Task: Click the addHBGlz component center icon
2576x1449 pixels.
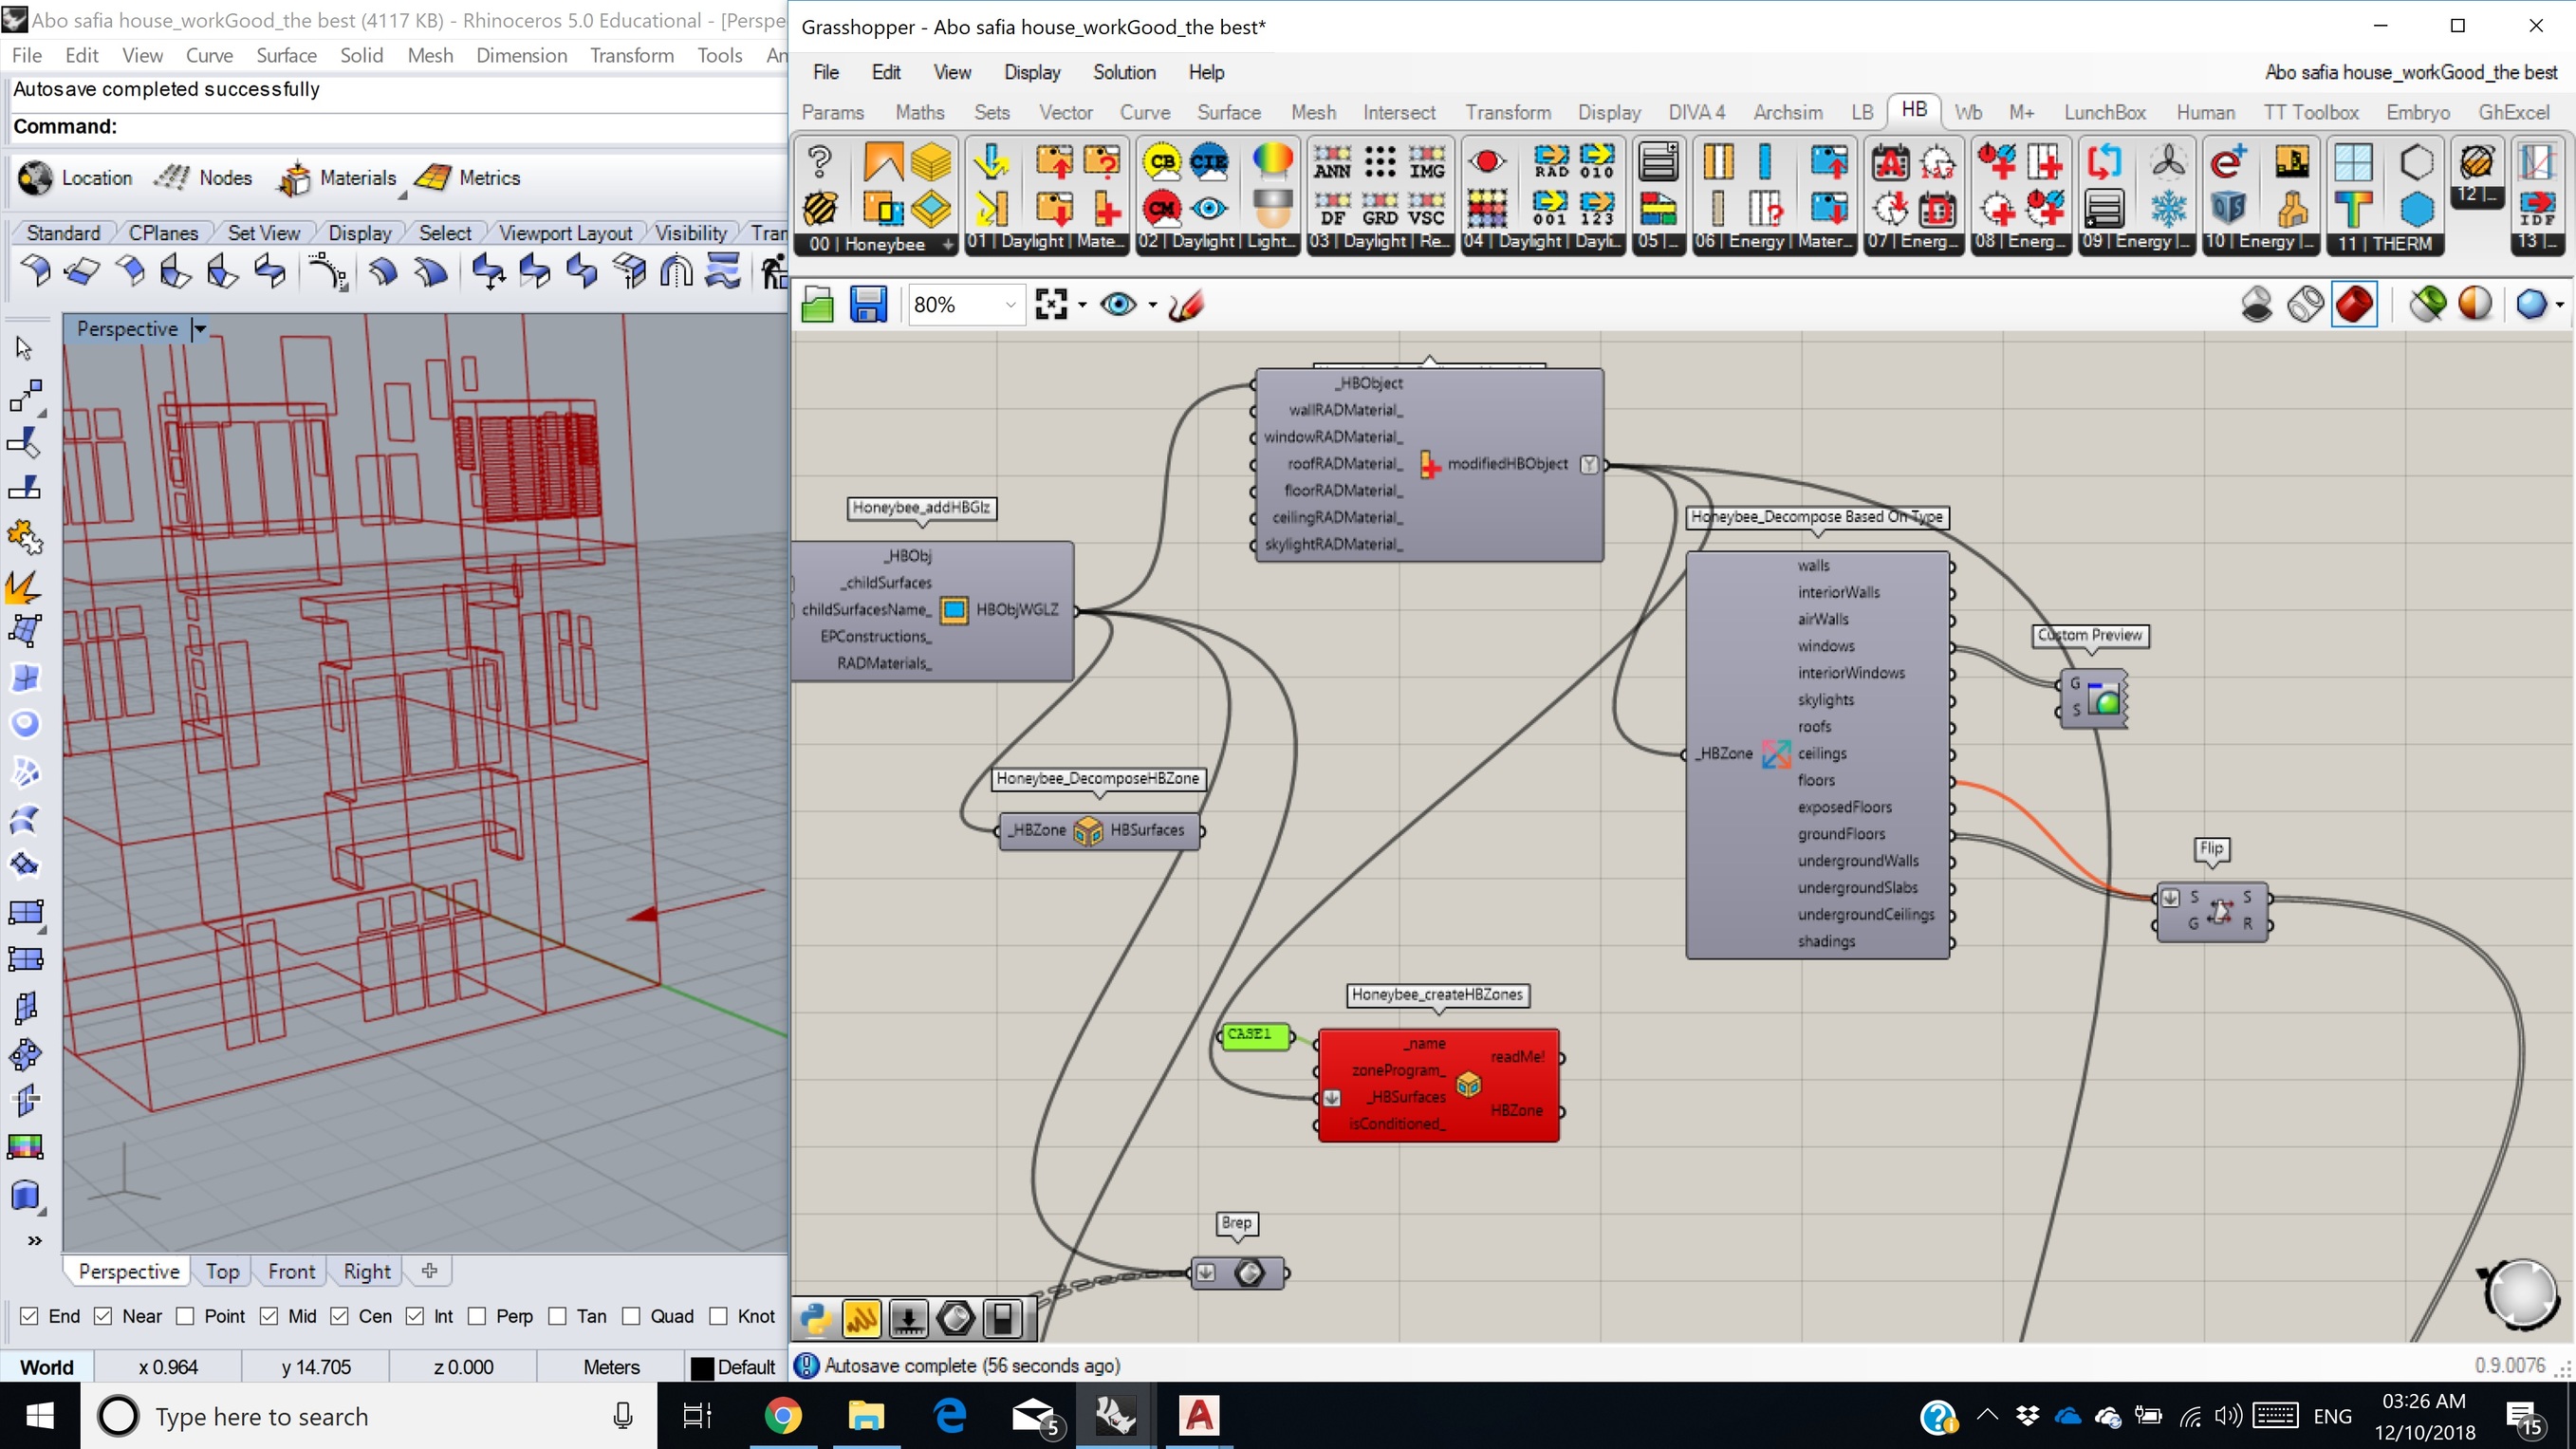Action: click(x=955, y=610)
